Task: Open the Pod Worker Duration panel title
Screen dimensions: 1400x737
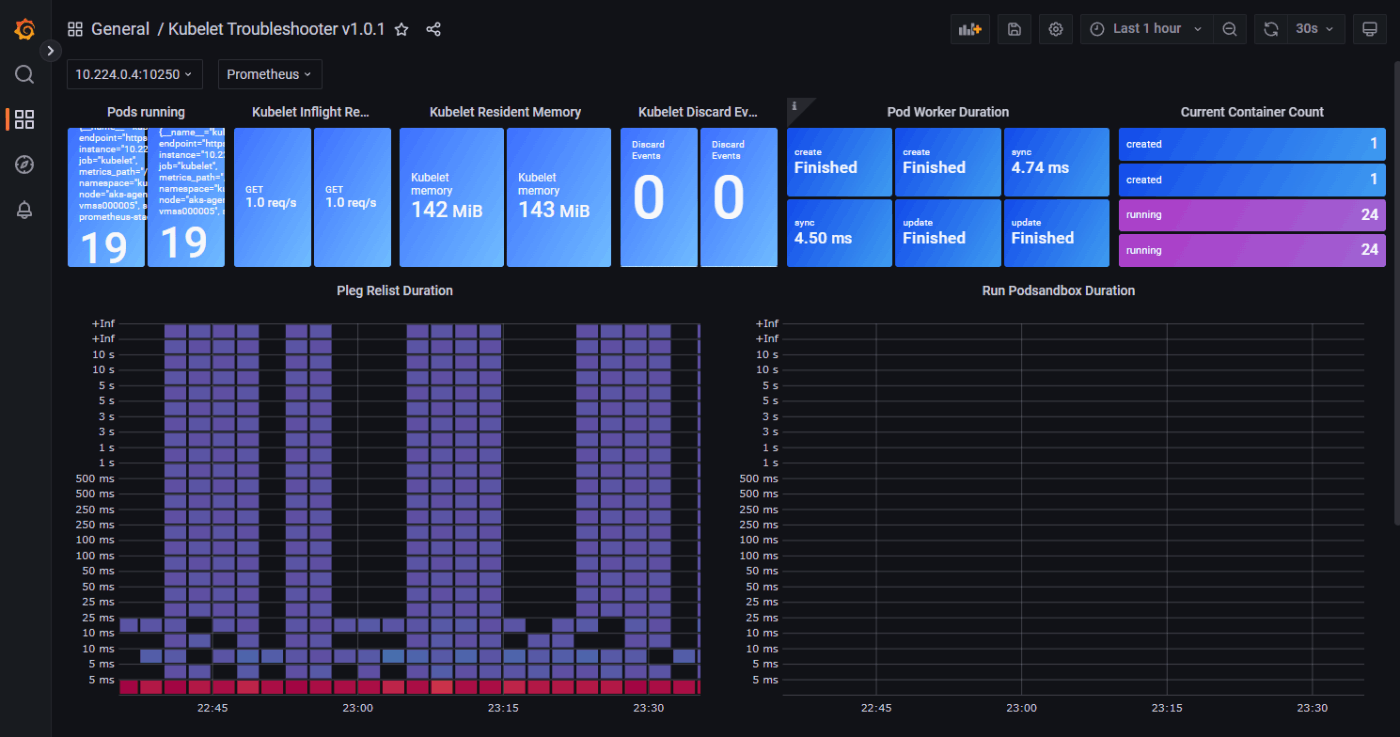Action: (x=948, y=112)
